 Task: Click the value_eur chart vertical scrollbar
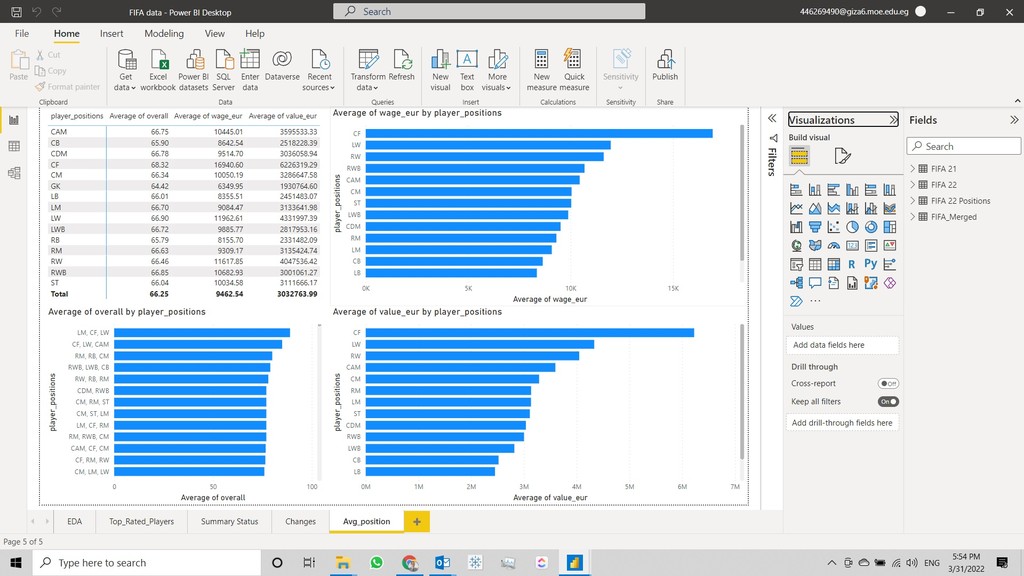click(x=742, y=391)
